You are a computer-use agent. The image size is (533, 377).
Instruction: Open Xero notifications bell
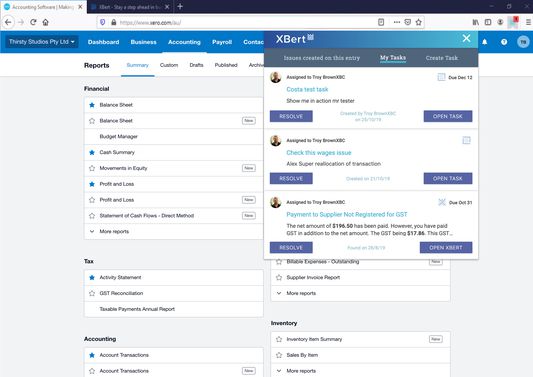[x=485, y=42]
